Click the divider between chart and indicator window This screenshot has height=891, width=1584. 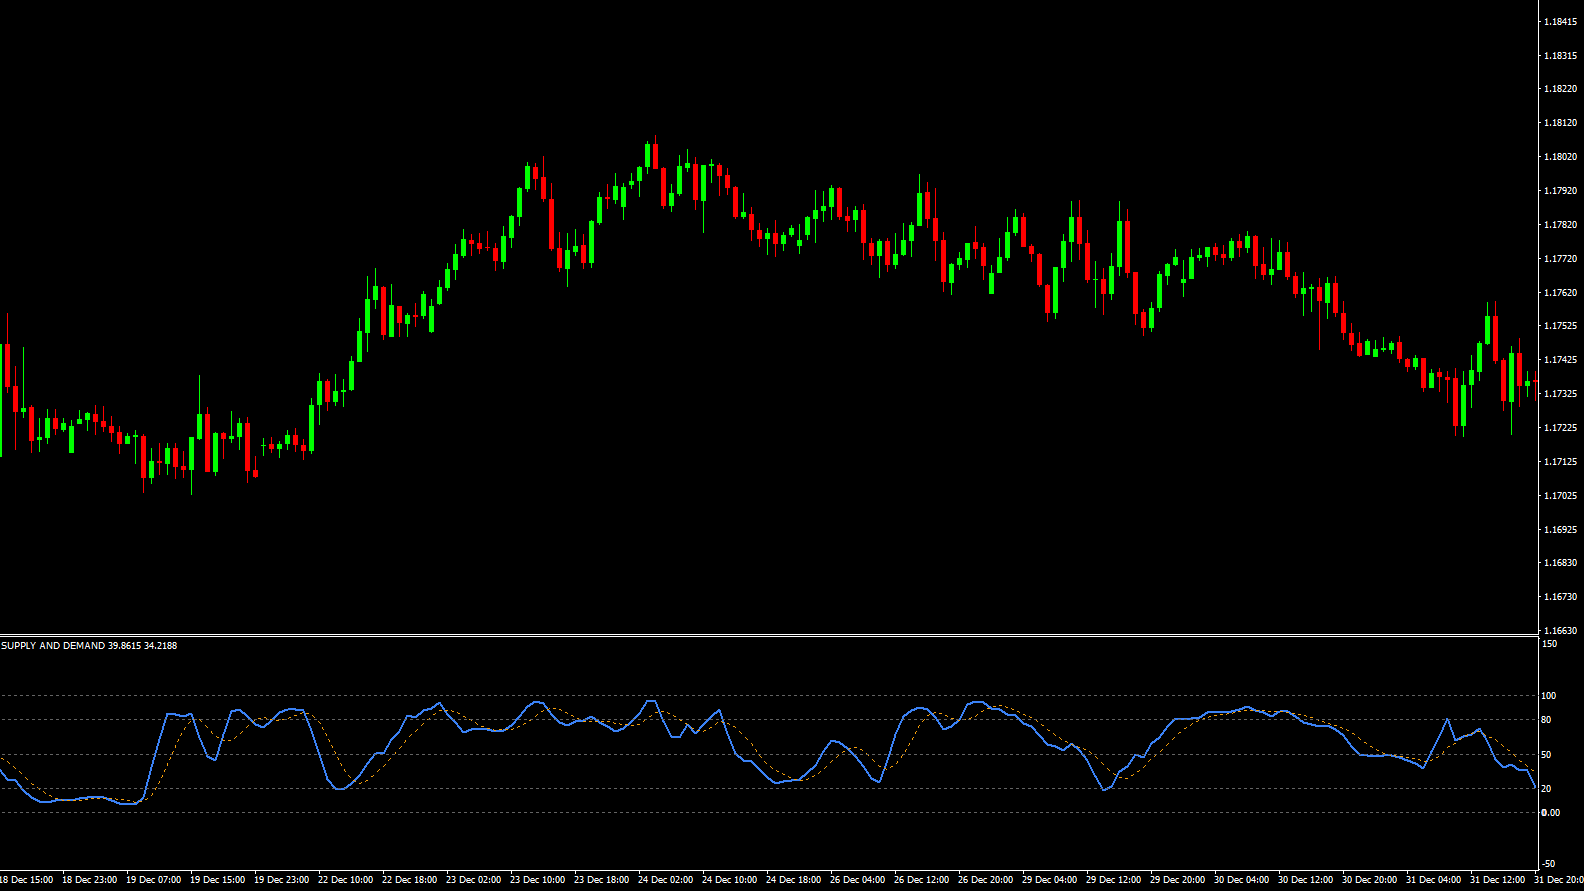click(x=768, y=635)
